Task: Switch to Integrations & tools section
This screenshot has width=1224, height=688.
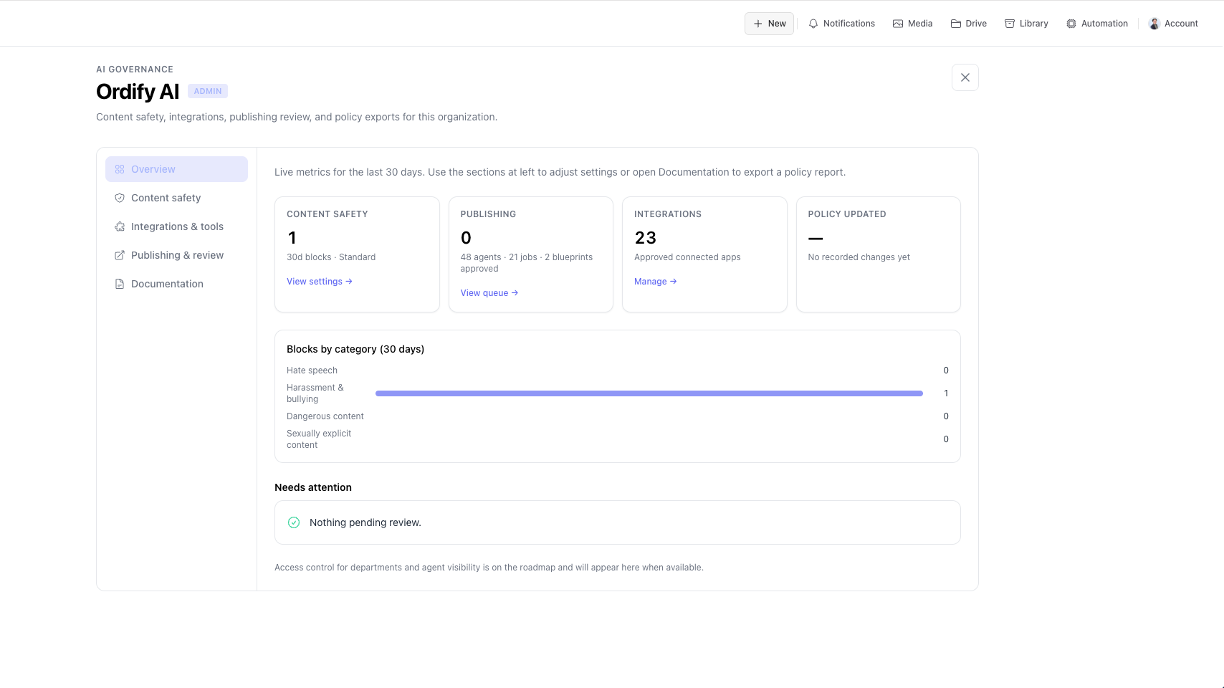Action: pyautogui.click(x=176, y=226)
